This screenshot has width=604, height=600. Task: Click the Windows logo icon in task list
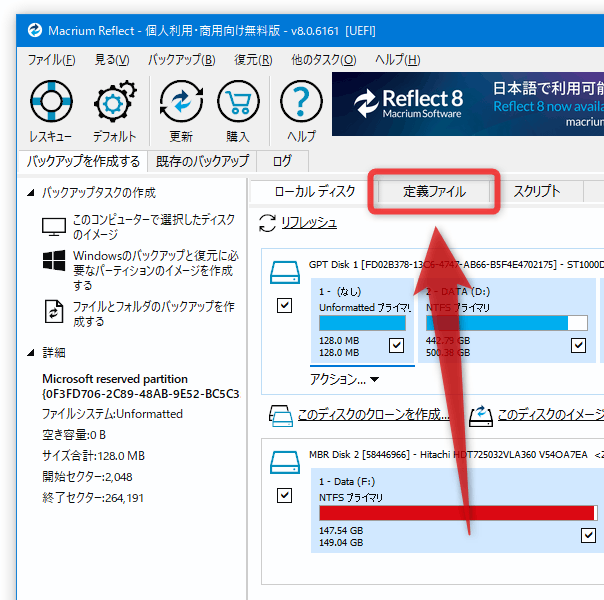coord(54,260)
